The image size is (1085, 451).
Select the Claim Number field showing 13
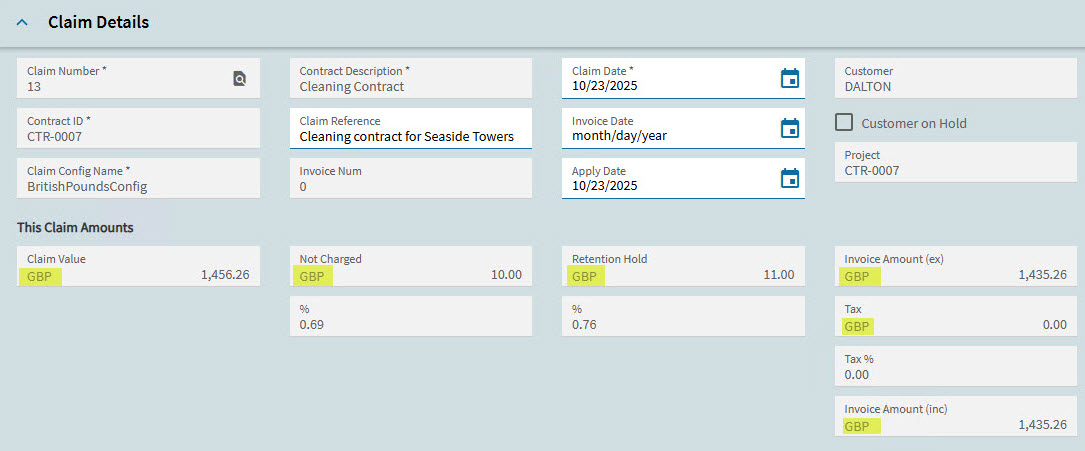(x=138, y=78)
